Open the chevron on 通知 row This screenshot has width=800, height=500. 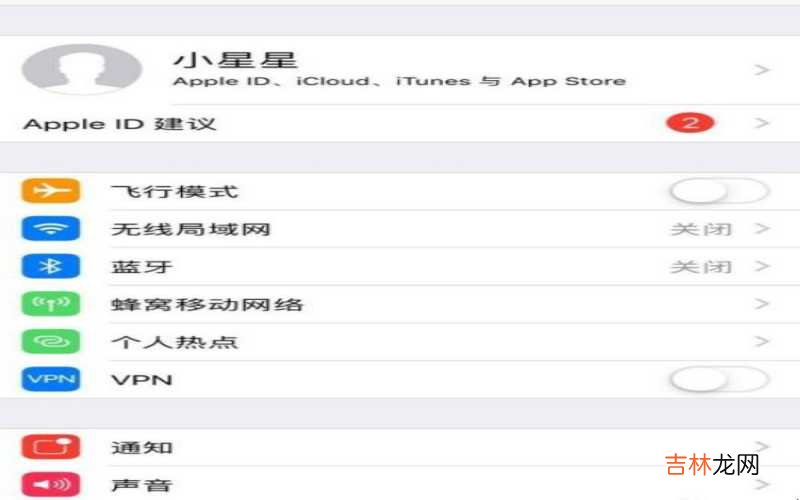tap(762, 447)
